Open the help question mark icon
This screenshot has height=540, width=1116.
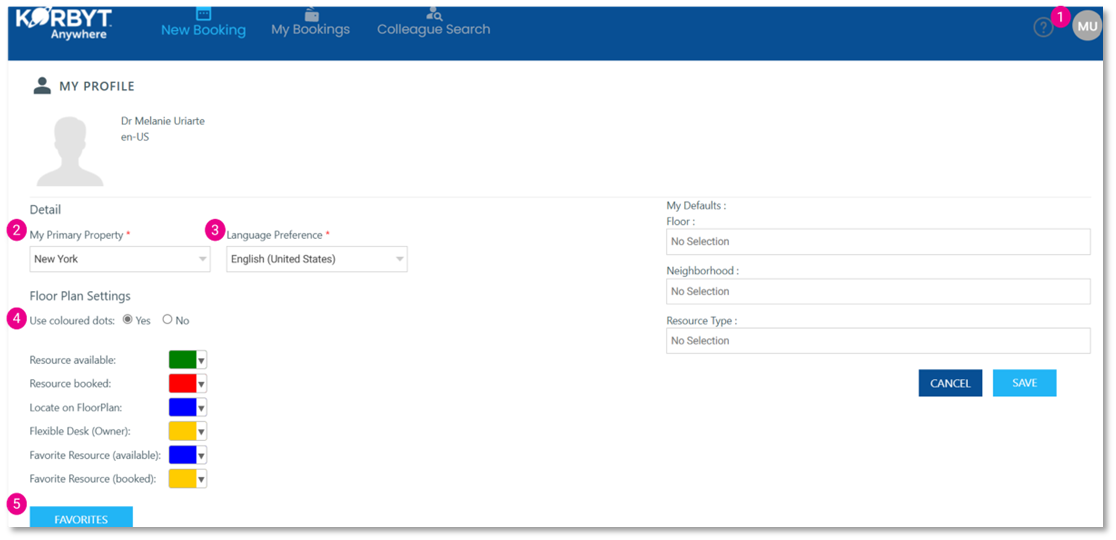click(1043, 28)
